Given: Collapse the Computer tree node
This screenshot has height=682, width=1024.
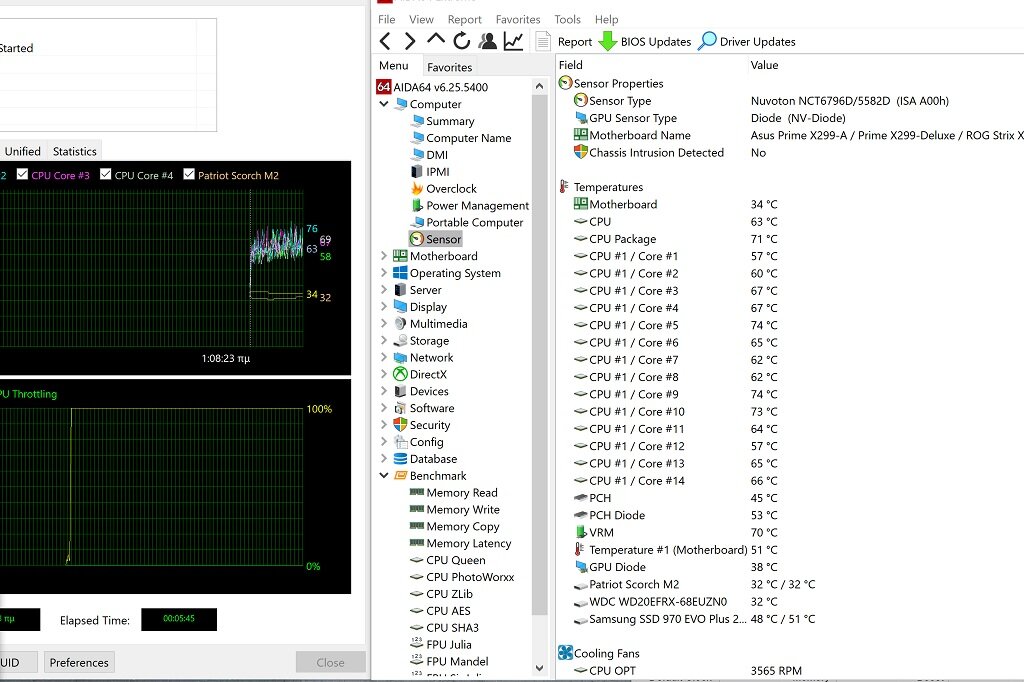Looking at the screenshot, I should [384, 104].
